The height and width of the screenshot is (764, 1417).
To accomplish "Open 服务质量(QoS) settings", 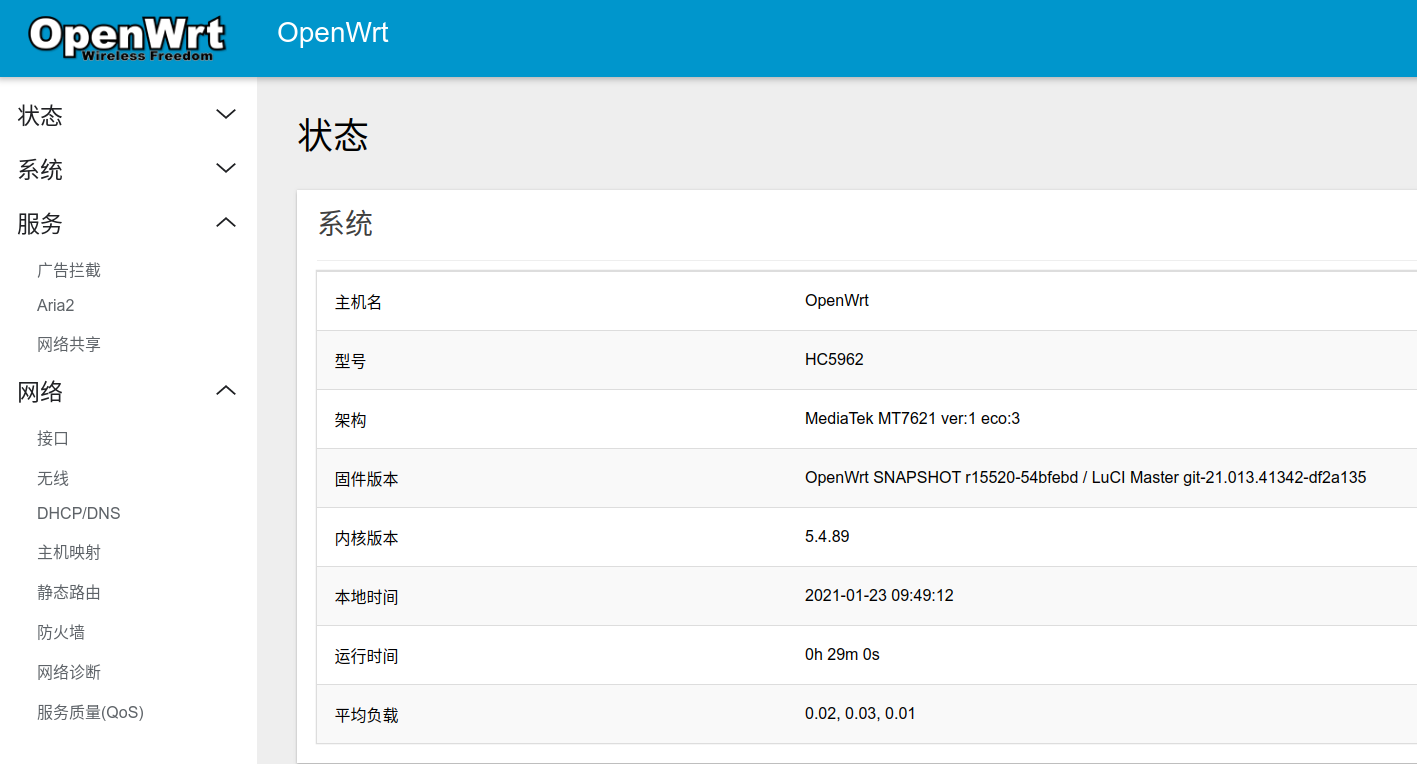I will (91, 712).
